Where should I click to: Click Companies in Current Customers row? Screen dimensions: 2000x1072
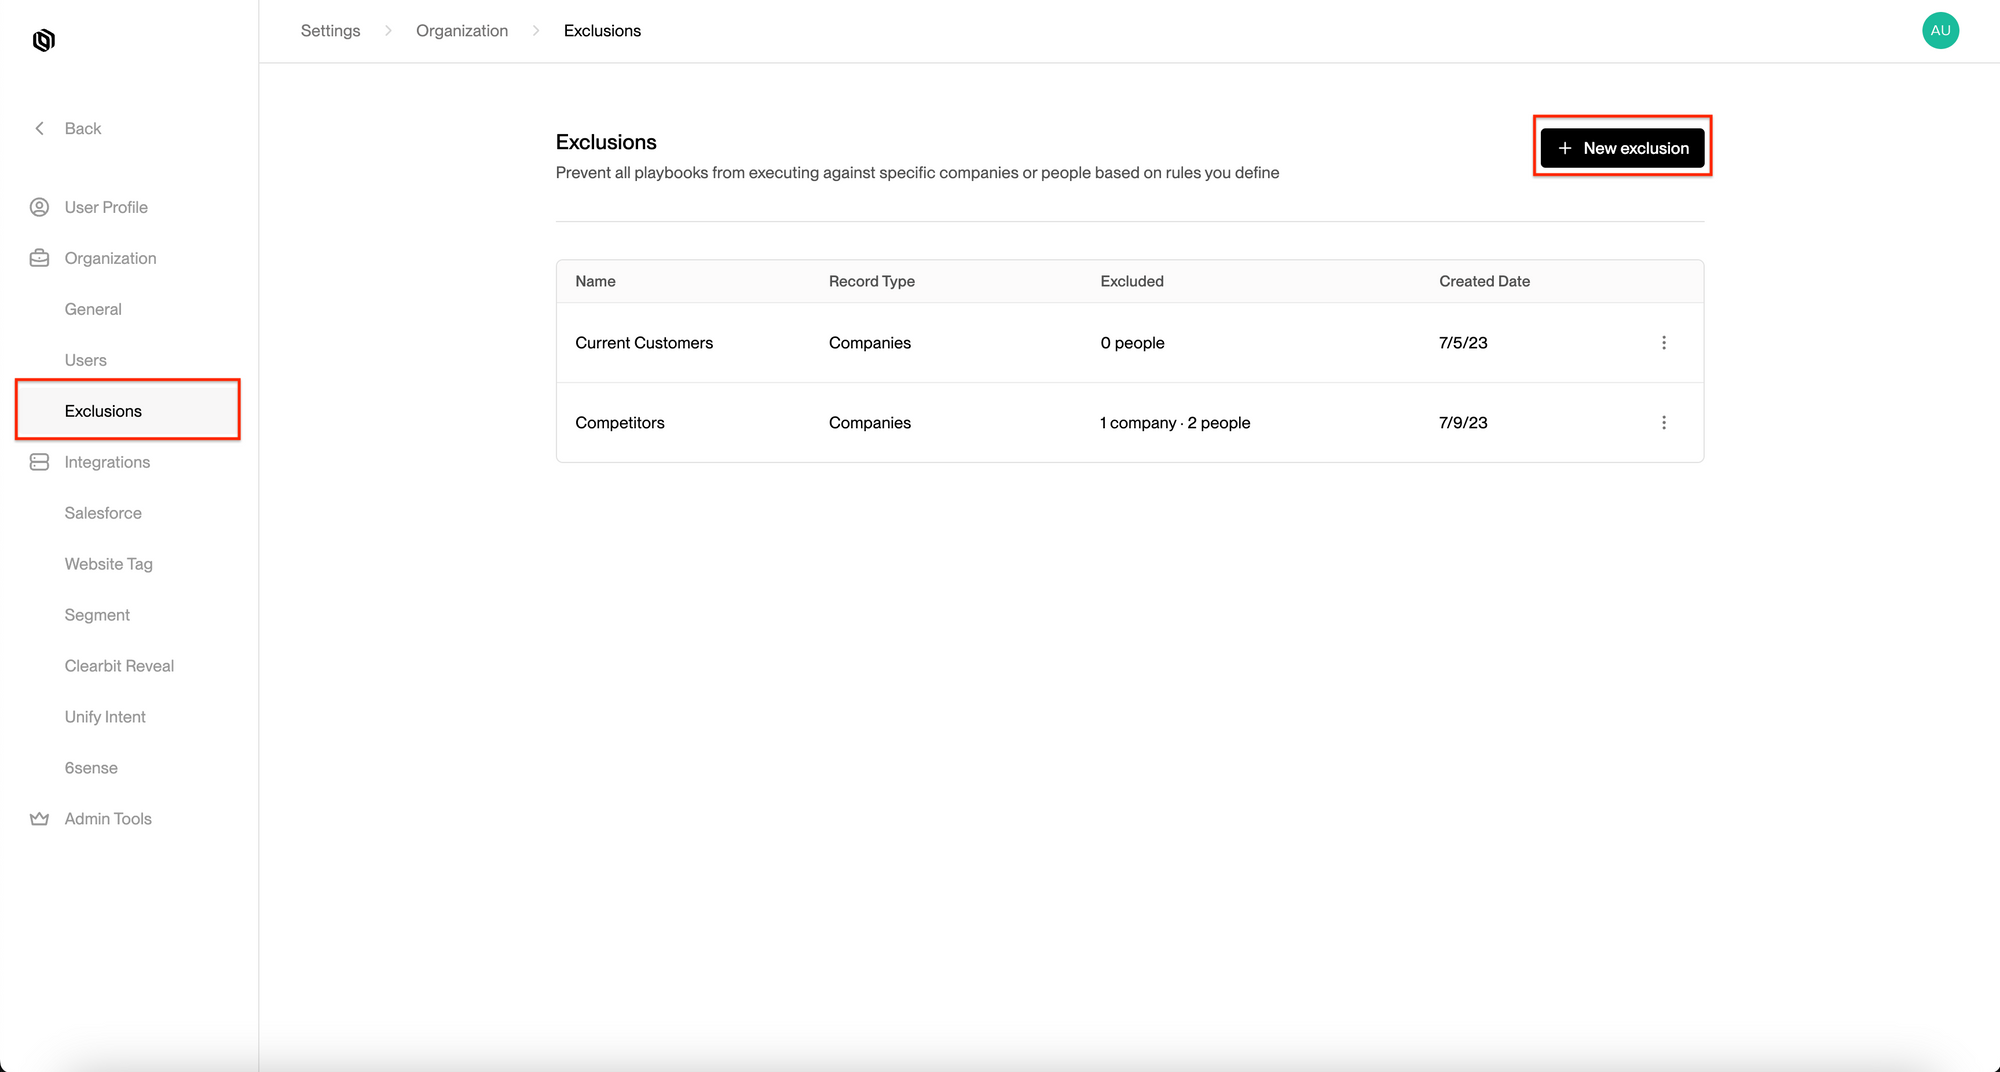(x=870, y=343)
